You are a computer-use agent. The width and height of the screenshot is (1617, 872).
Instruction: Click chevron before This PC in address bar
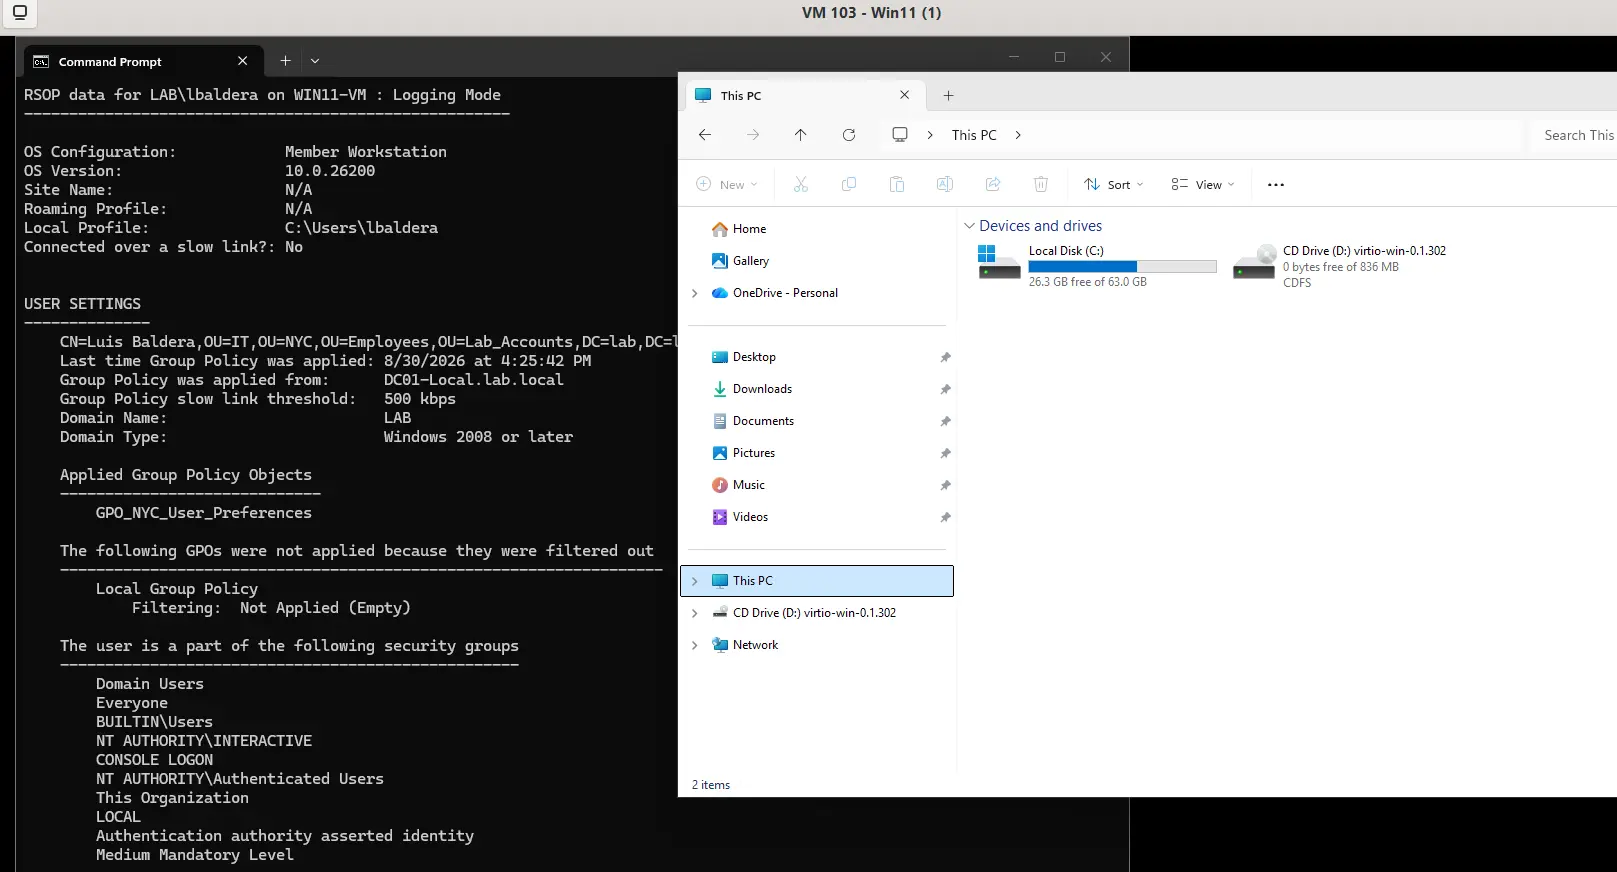pos(930,135)
